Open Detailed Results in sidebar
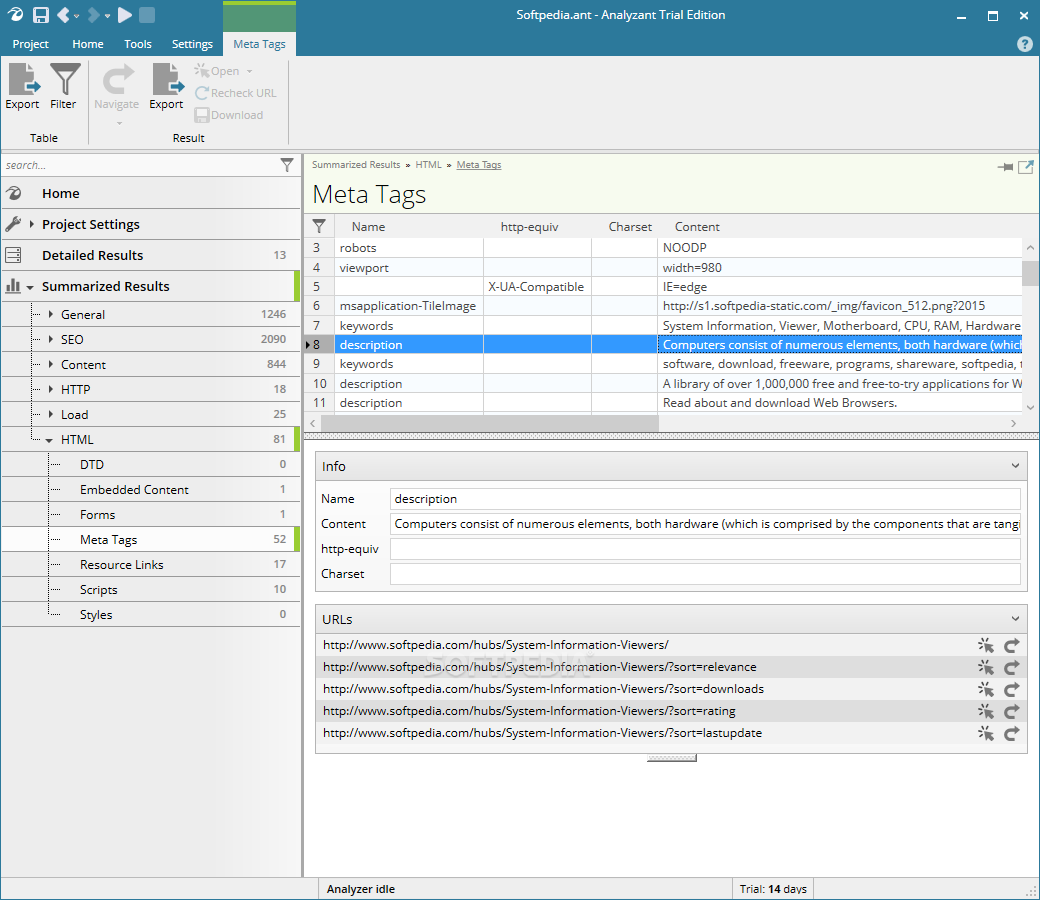This screenshot has height=900, width=1040. (x=151, y=255)
